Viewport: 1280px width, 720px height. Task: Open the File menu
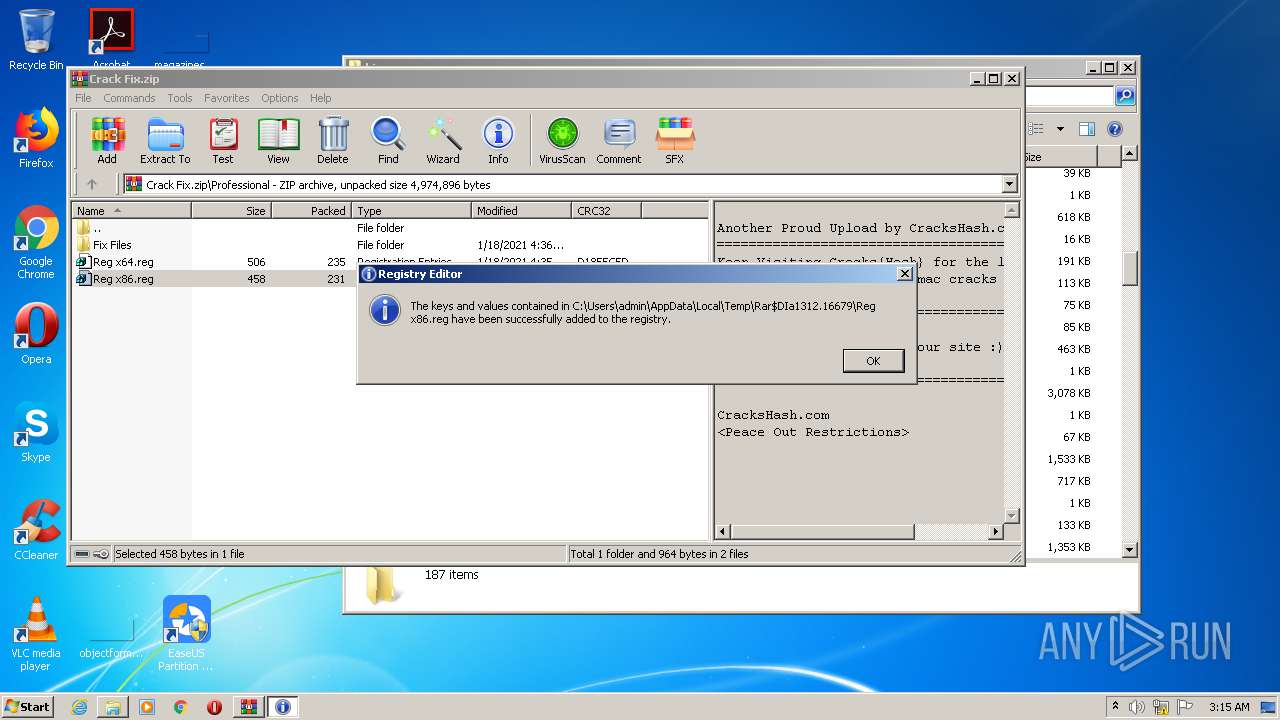point(83,98)
